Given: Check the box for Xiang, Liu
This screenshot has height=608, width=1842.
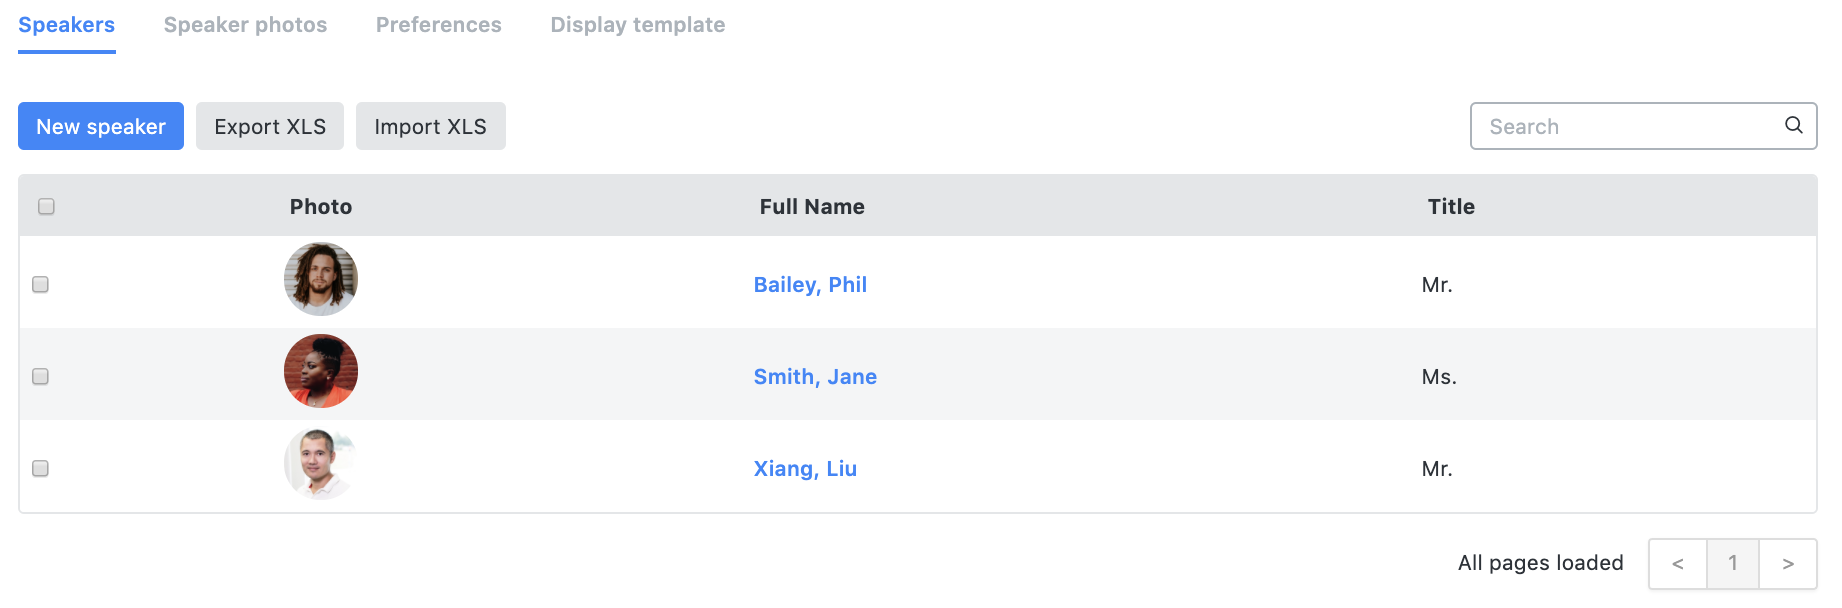Looking at the screenshot, I should 40,468.
